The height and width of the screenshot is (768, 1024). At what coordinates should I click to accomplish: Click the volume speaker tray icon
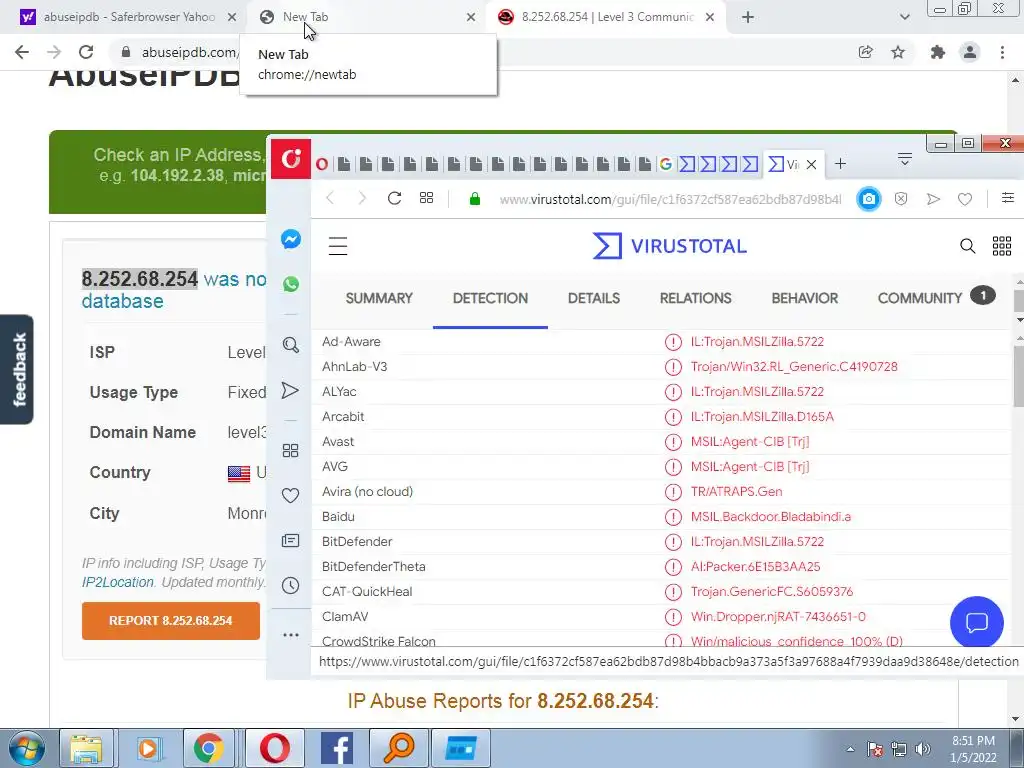point(922,749)
